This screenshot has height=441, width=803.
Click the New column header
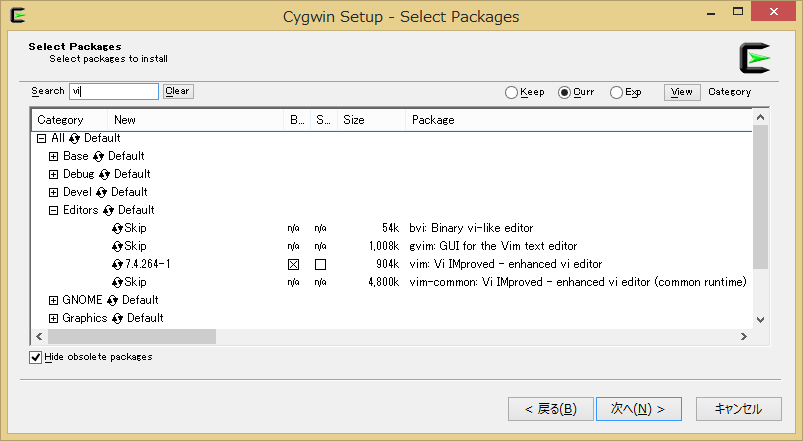pyautogui.click(x=196, y=120)
